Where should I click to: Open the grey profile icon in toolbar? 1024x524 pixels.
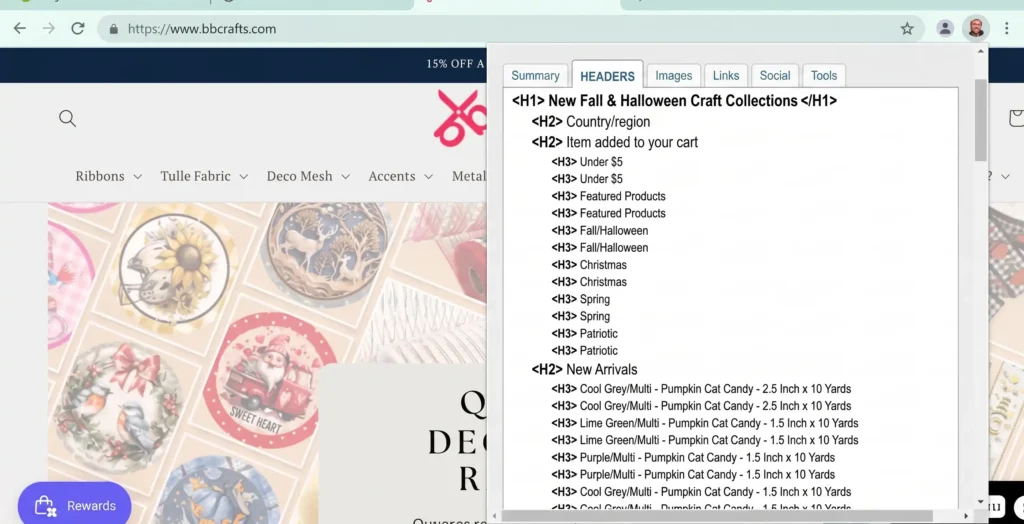pyautogui.click(x=945, y=28)
